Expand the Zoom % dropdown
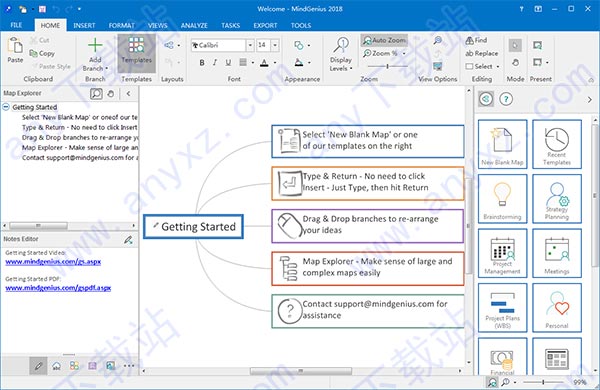 click(404, 54)
